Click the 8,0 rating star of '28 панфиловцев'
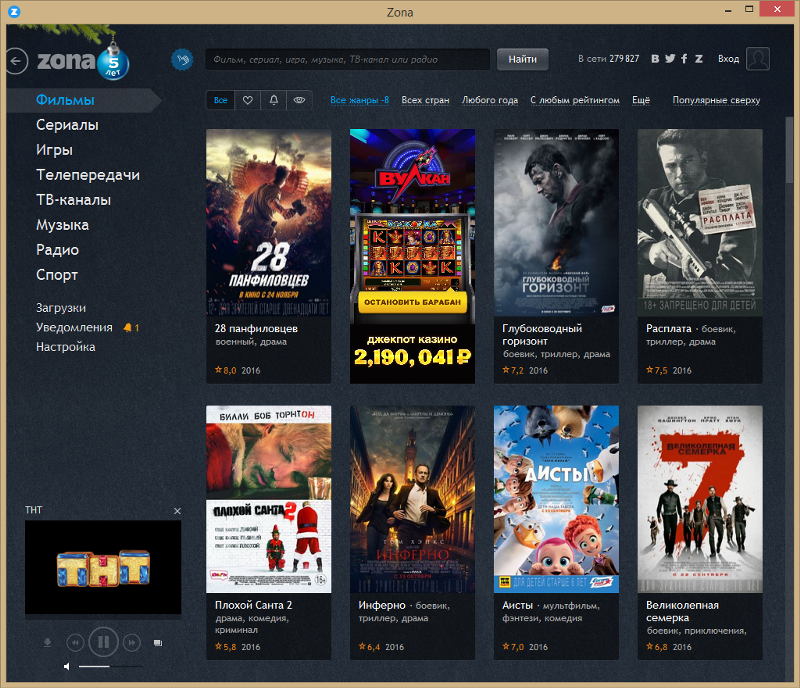This screenshot has height=688, width=800. (218, 370)
